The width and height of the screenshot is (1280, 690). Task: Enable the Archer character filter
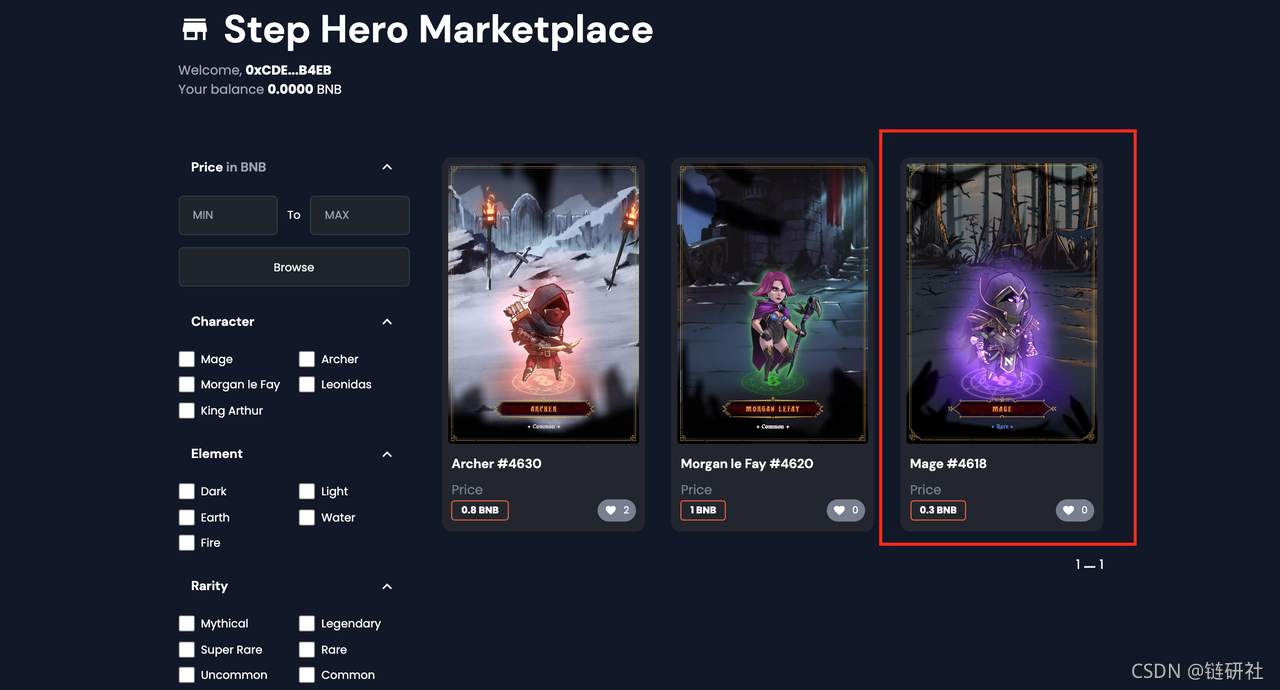[x=307, y=359]
